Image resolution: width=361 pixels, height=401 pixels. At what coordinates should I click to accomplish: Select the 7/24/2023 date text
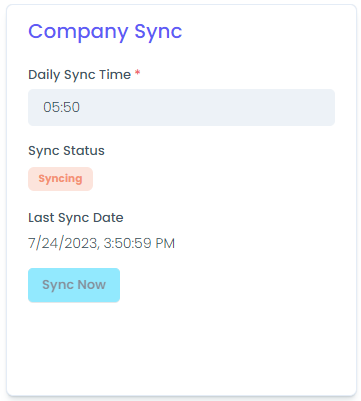point(63,243)
